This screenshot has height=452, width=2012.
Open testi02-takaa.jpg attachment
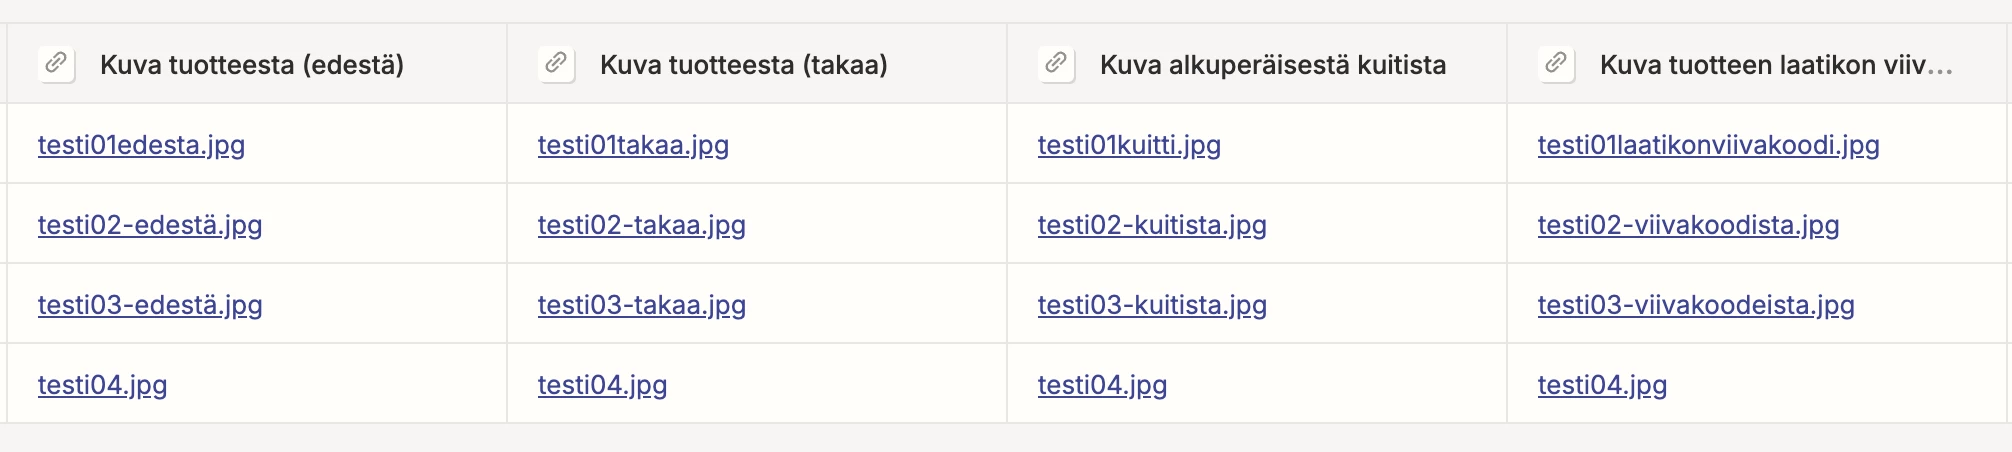(x=641, y=225)
